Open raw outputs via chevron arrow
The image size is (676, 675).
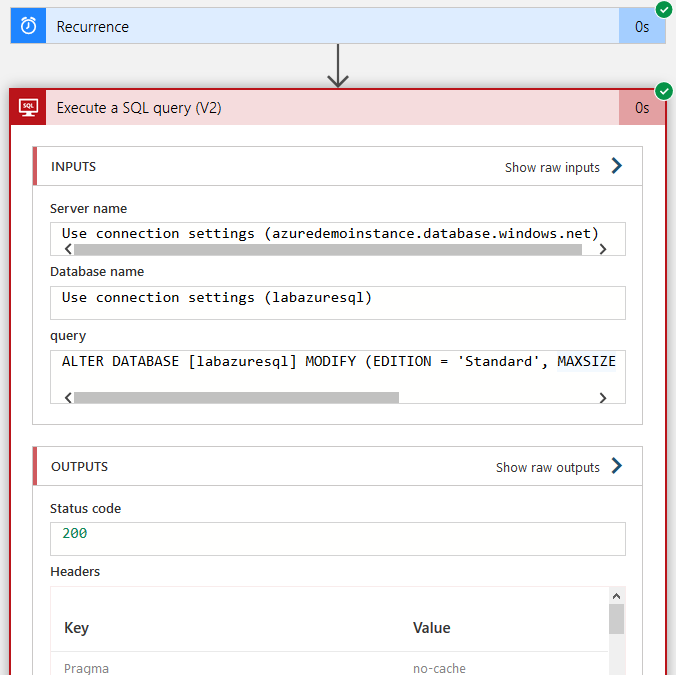[x=617, y=467]
